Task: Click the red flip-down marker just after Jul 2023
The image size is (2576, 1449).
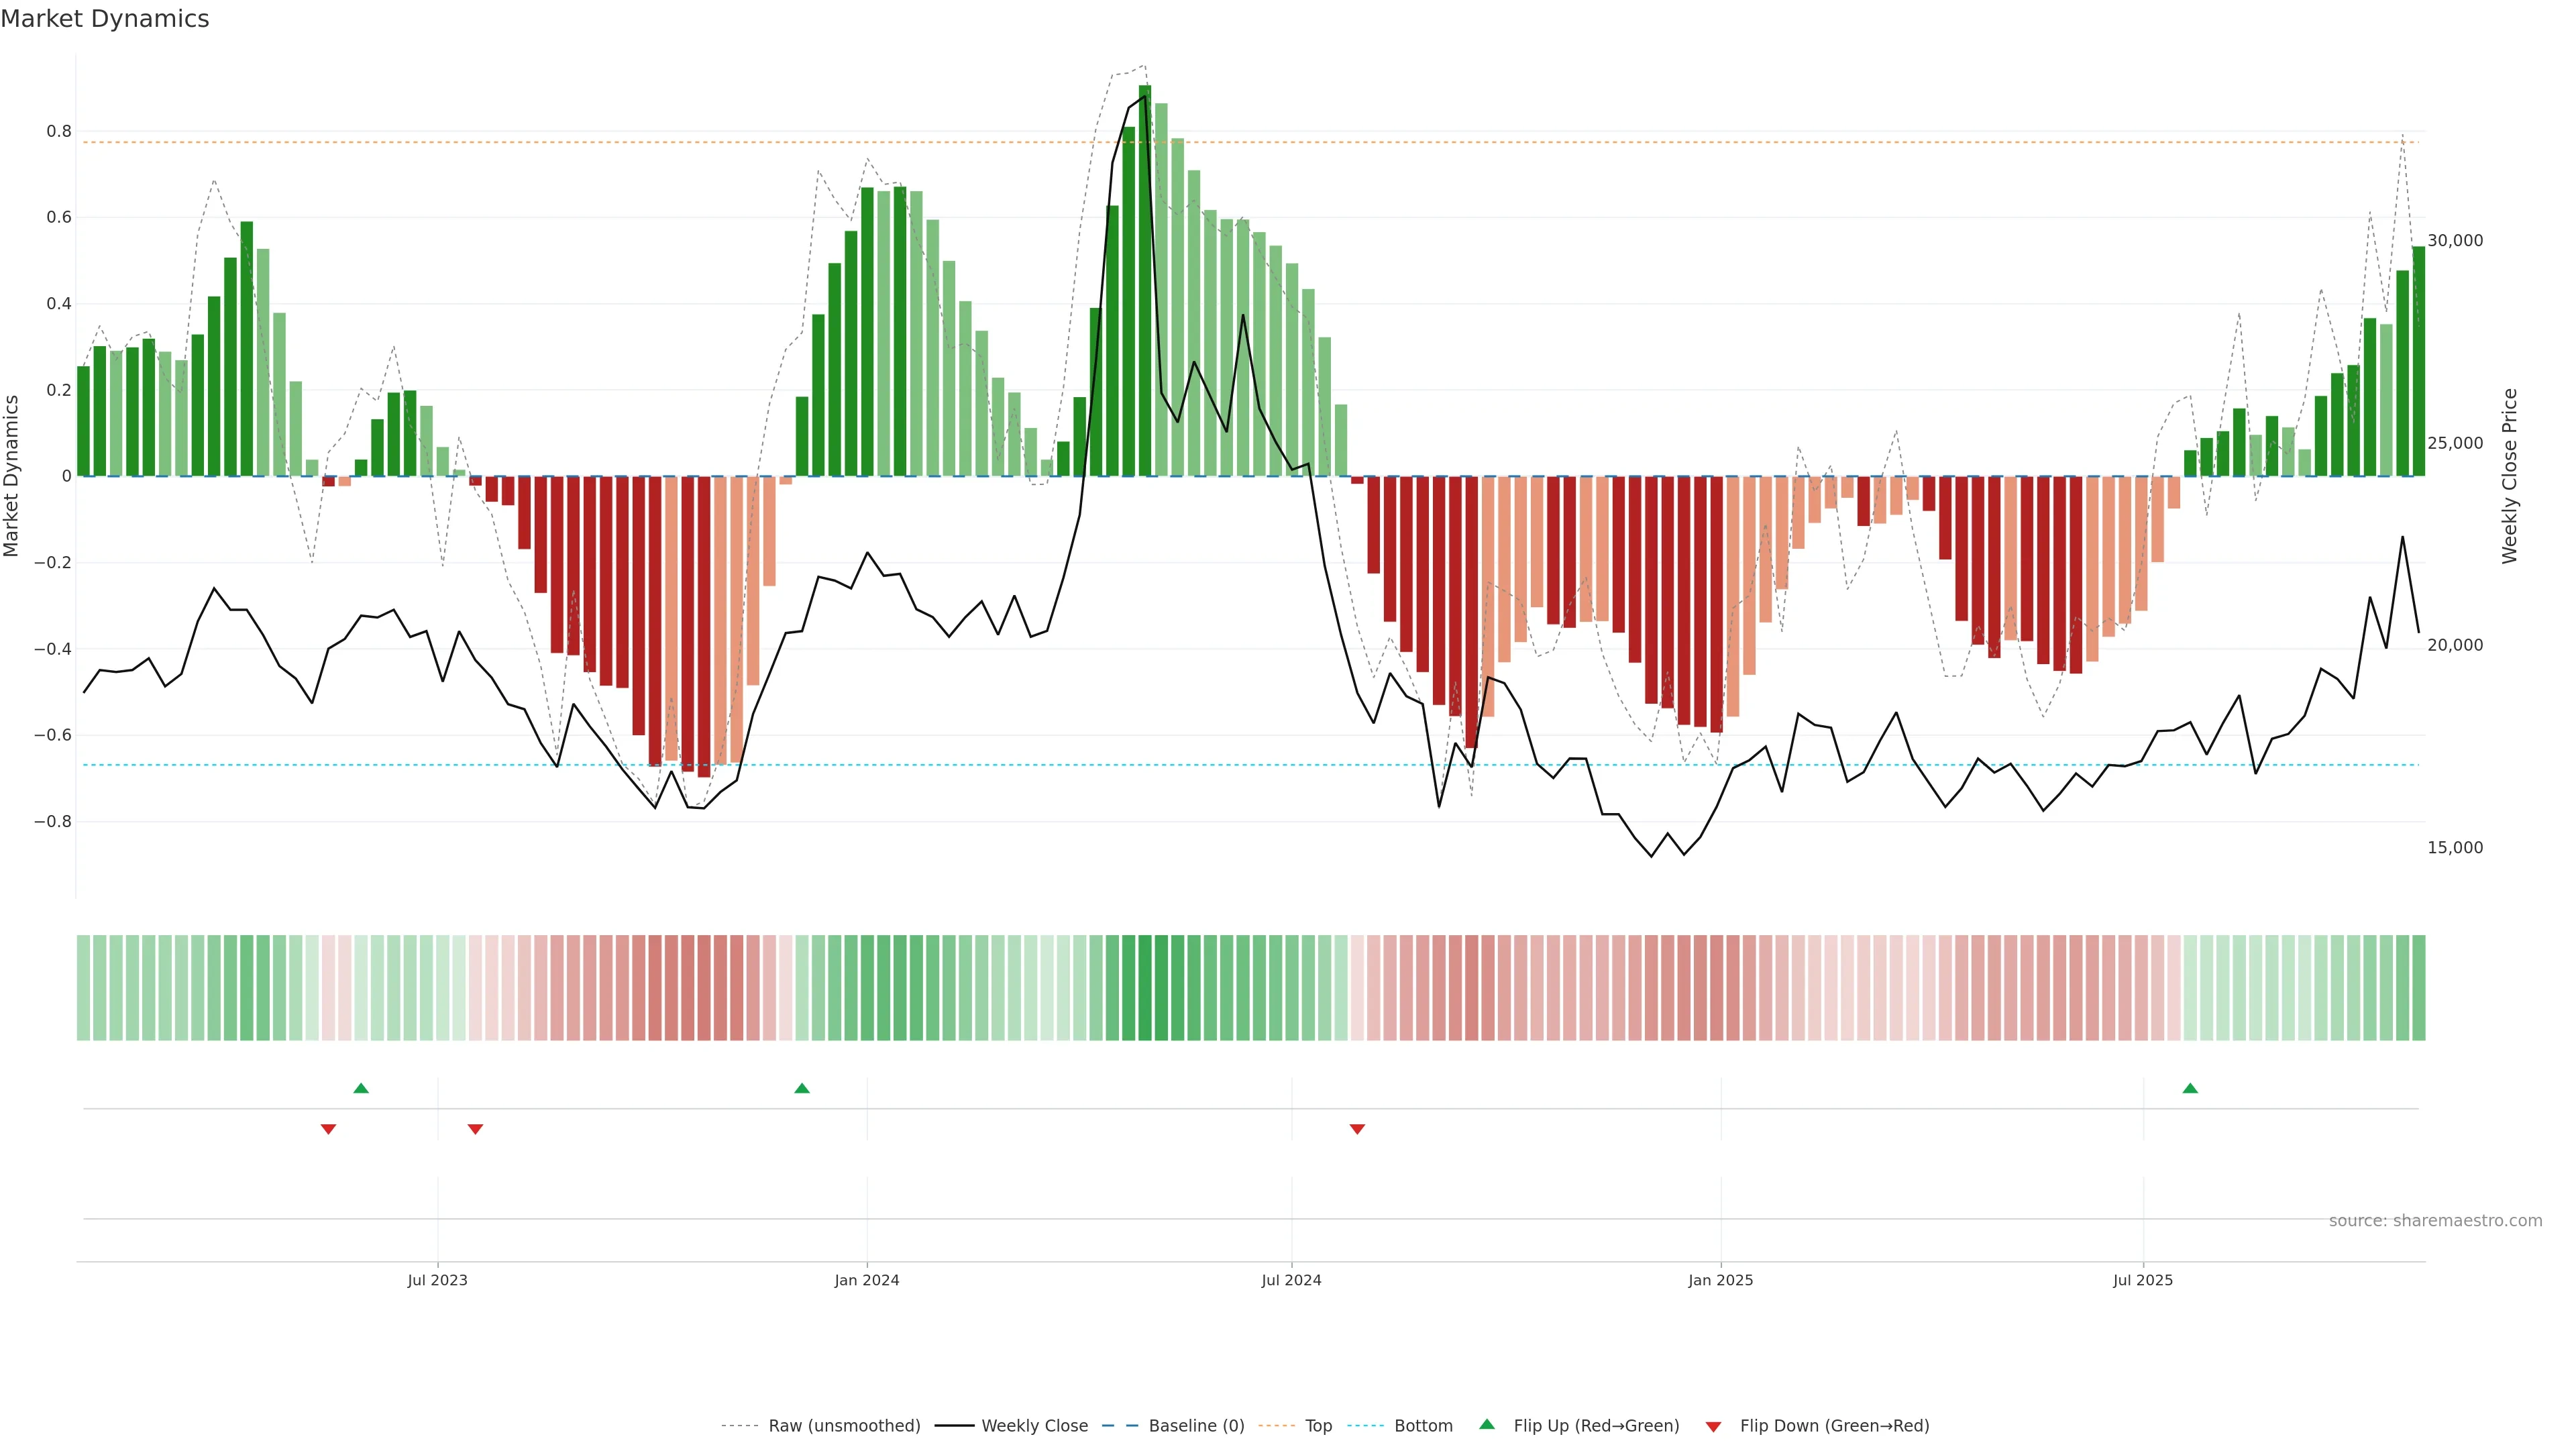Action: [x=475, y=1129]
